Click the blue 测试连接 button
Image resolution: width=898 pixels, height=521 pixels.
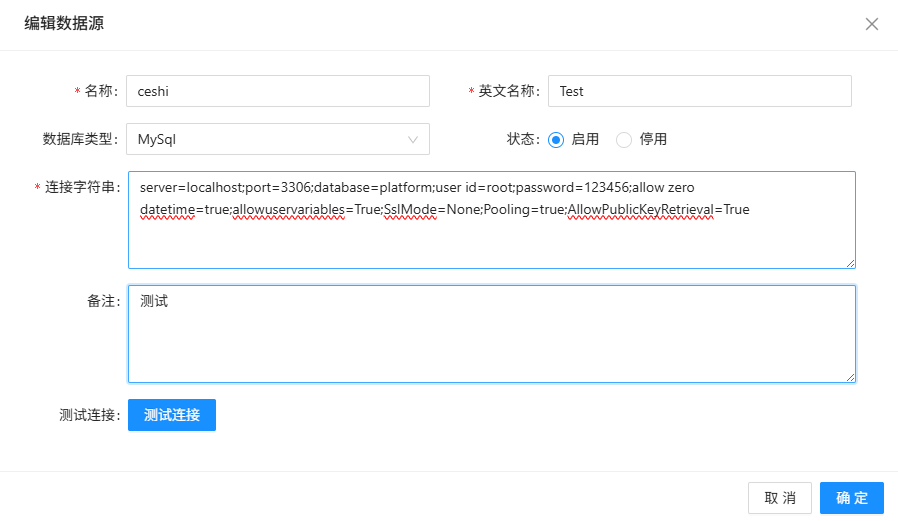point(172,415)
